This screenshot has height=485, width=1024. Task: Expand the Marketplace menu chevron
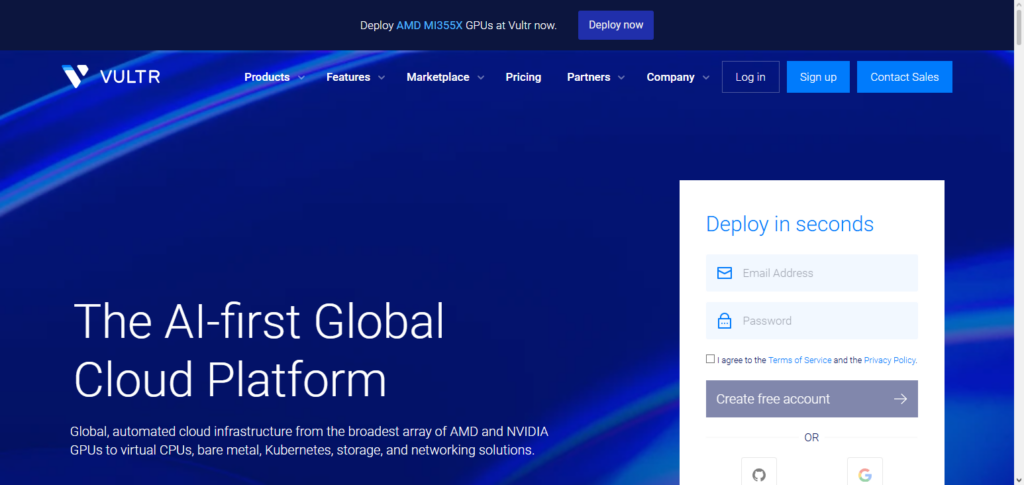[481, 78]
